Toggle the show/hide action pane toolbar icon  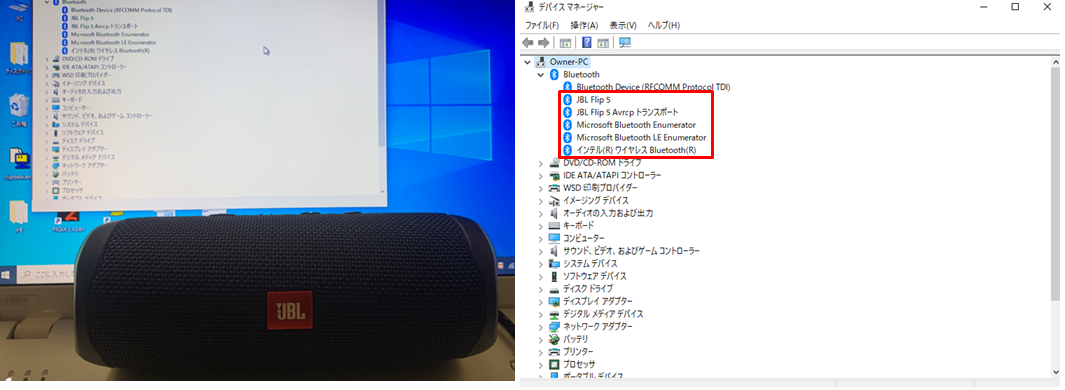point(602,43)
